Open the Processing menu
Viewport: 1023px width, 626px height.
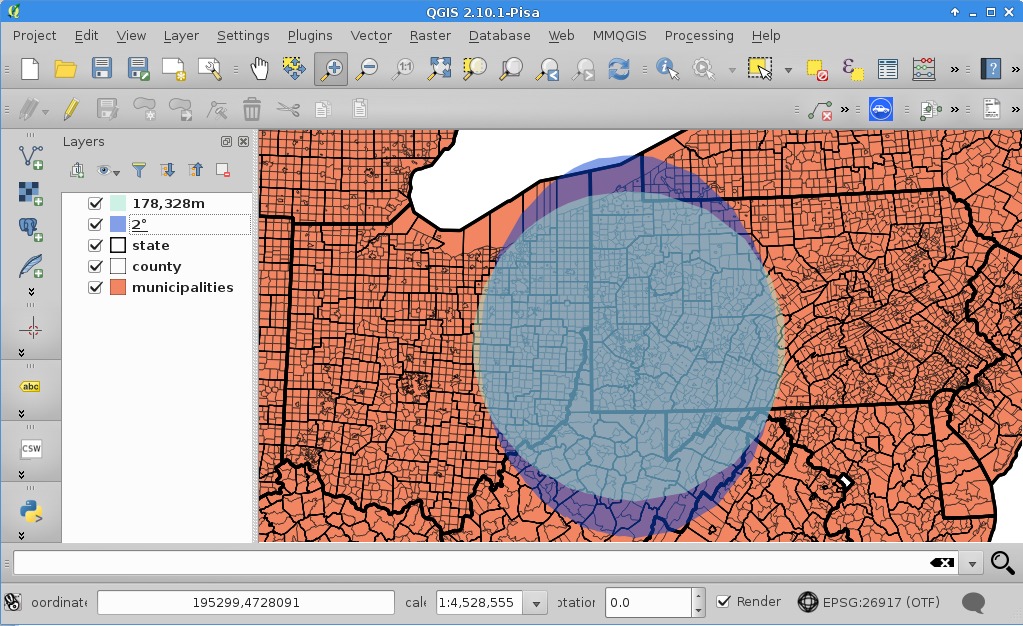(698, 35)
